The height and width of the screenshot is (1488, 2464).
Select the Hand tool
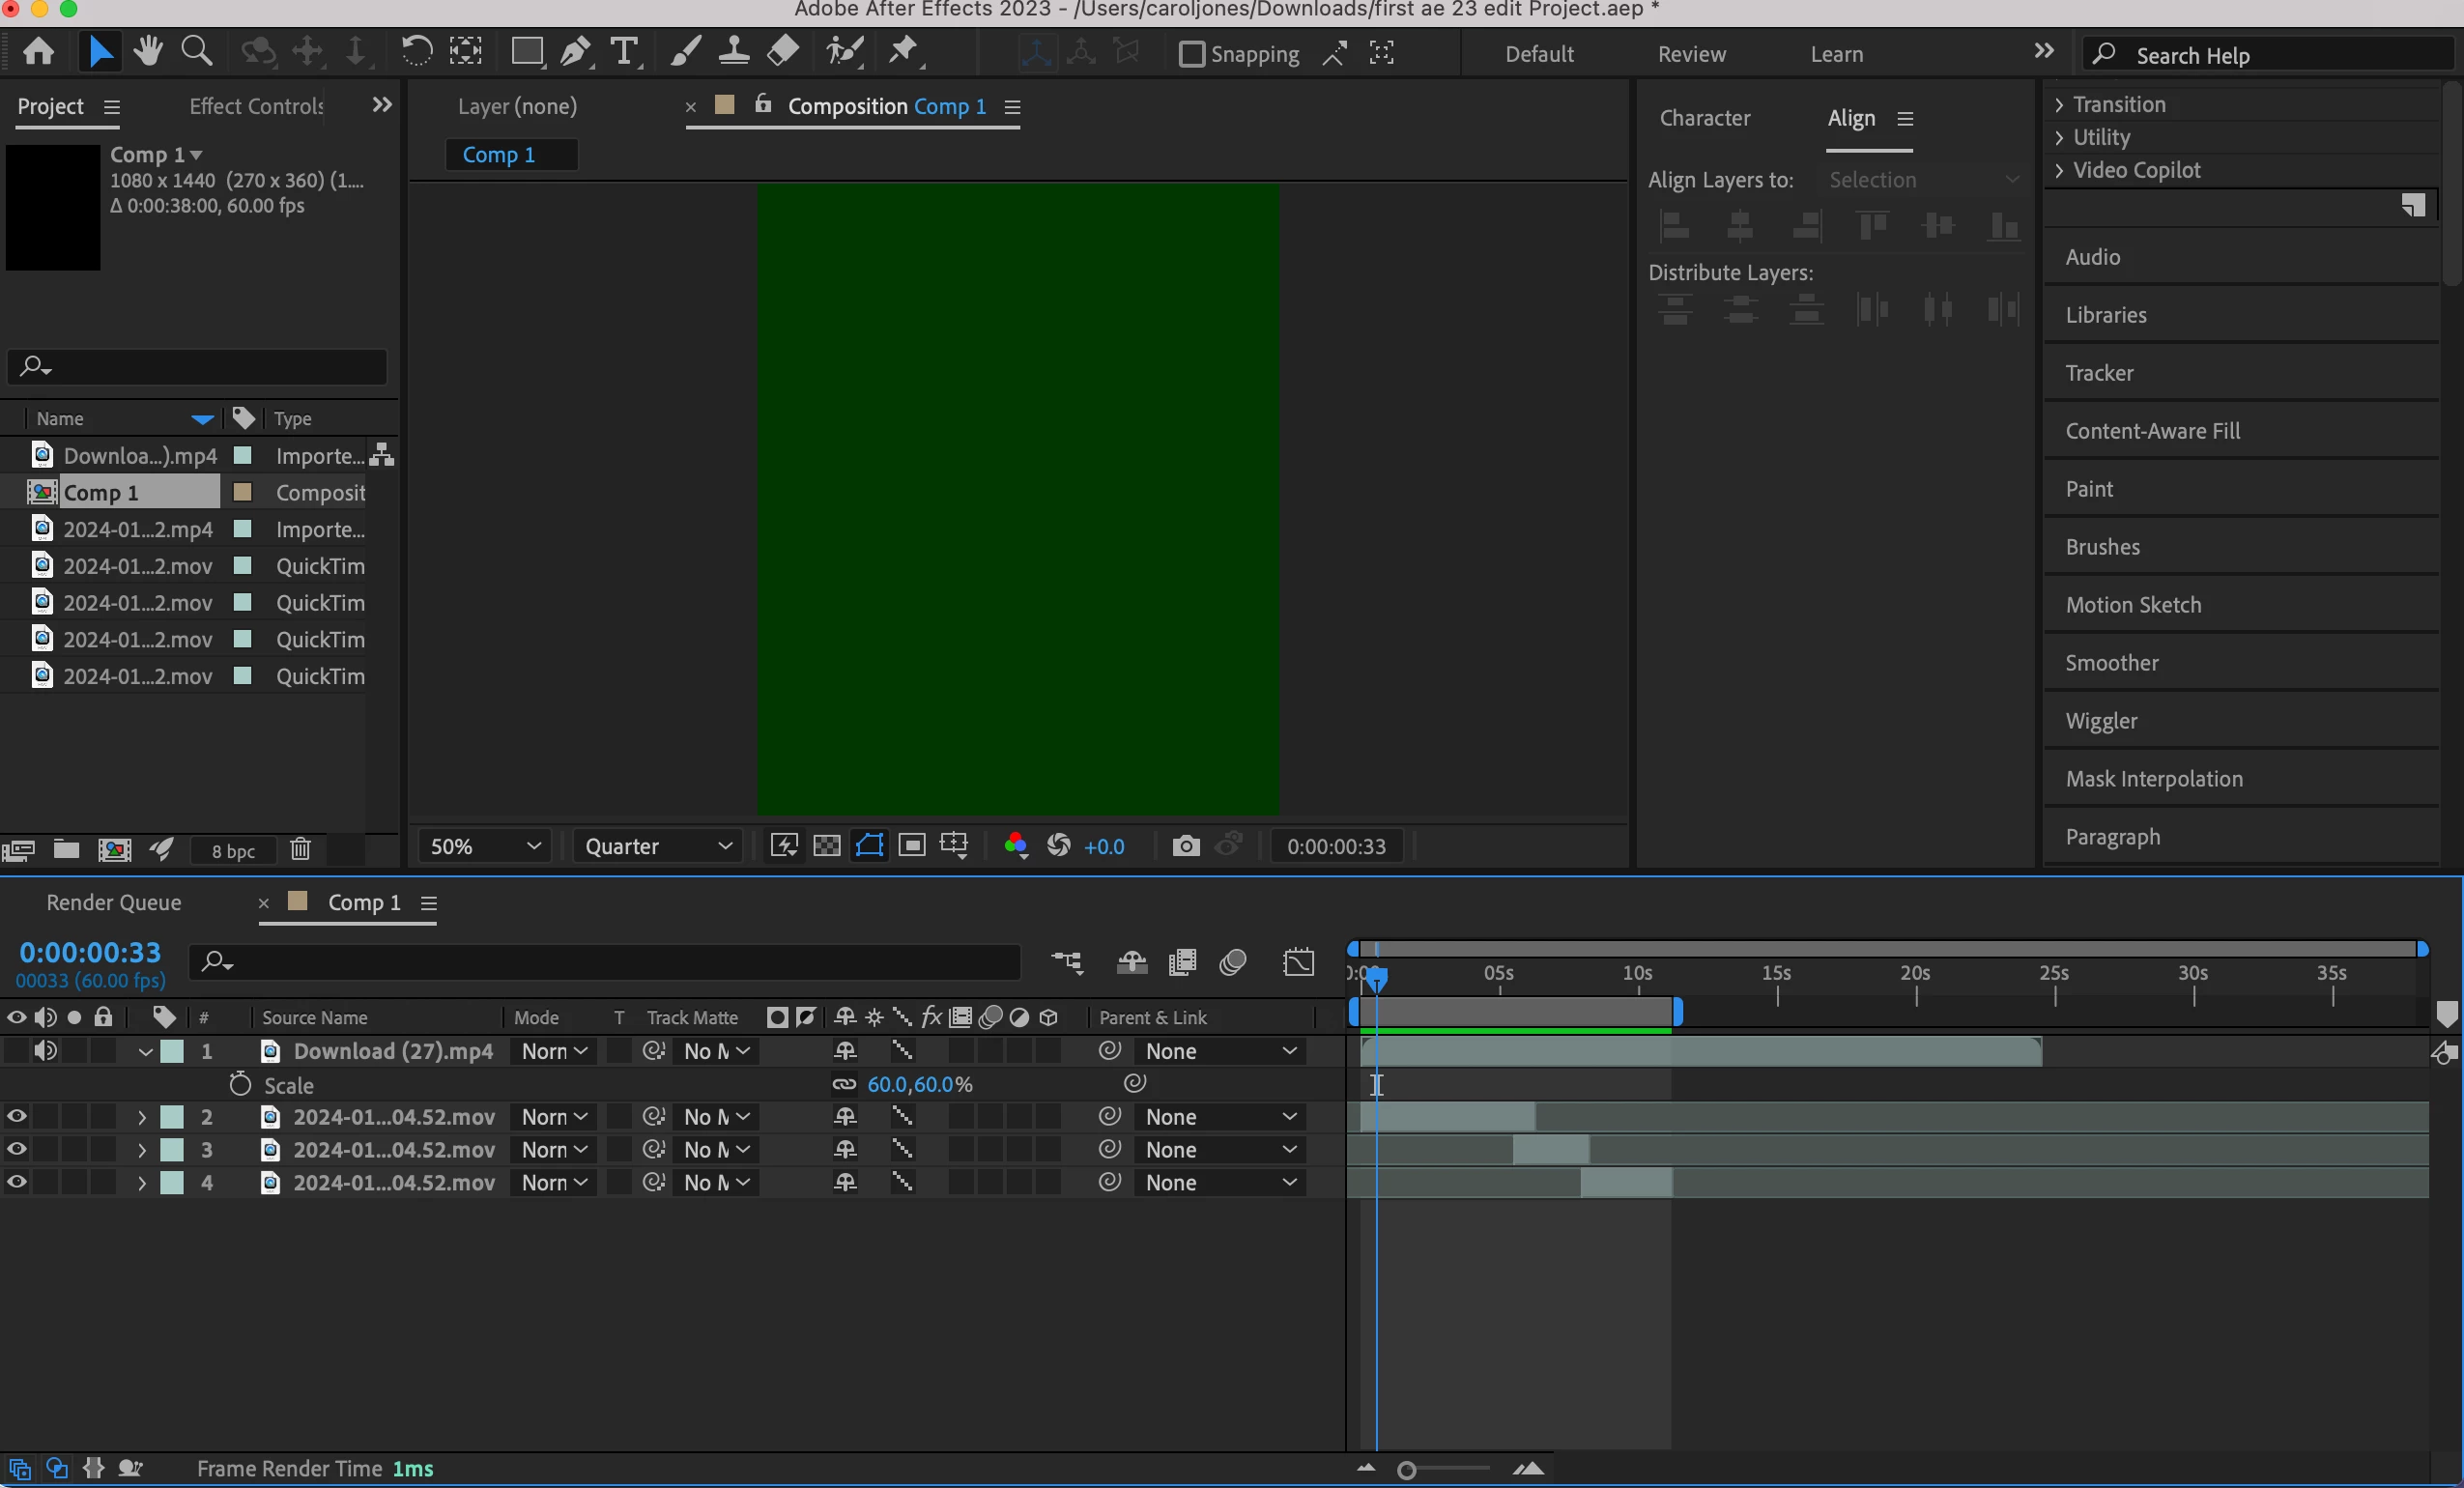[148, 51]
